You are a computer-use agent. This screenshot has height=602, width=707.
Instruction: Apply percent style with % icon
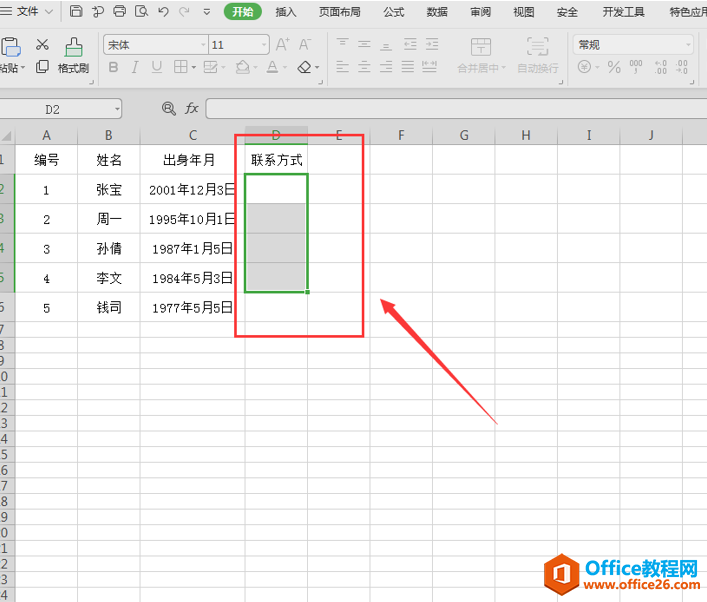pyautogui.click(x=614, y=67)
